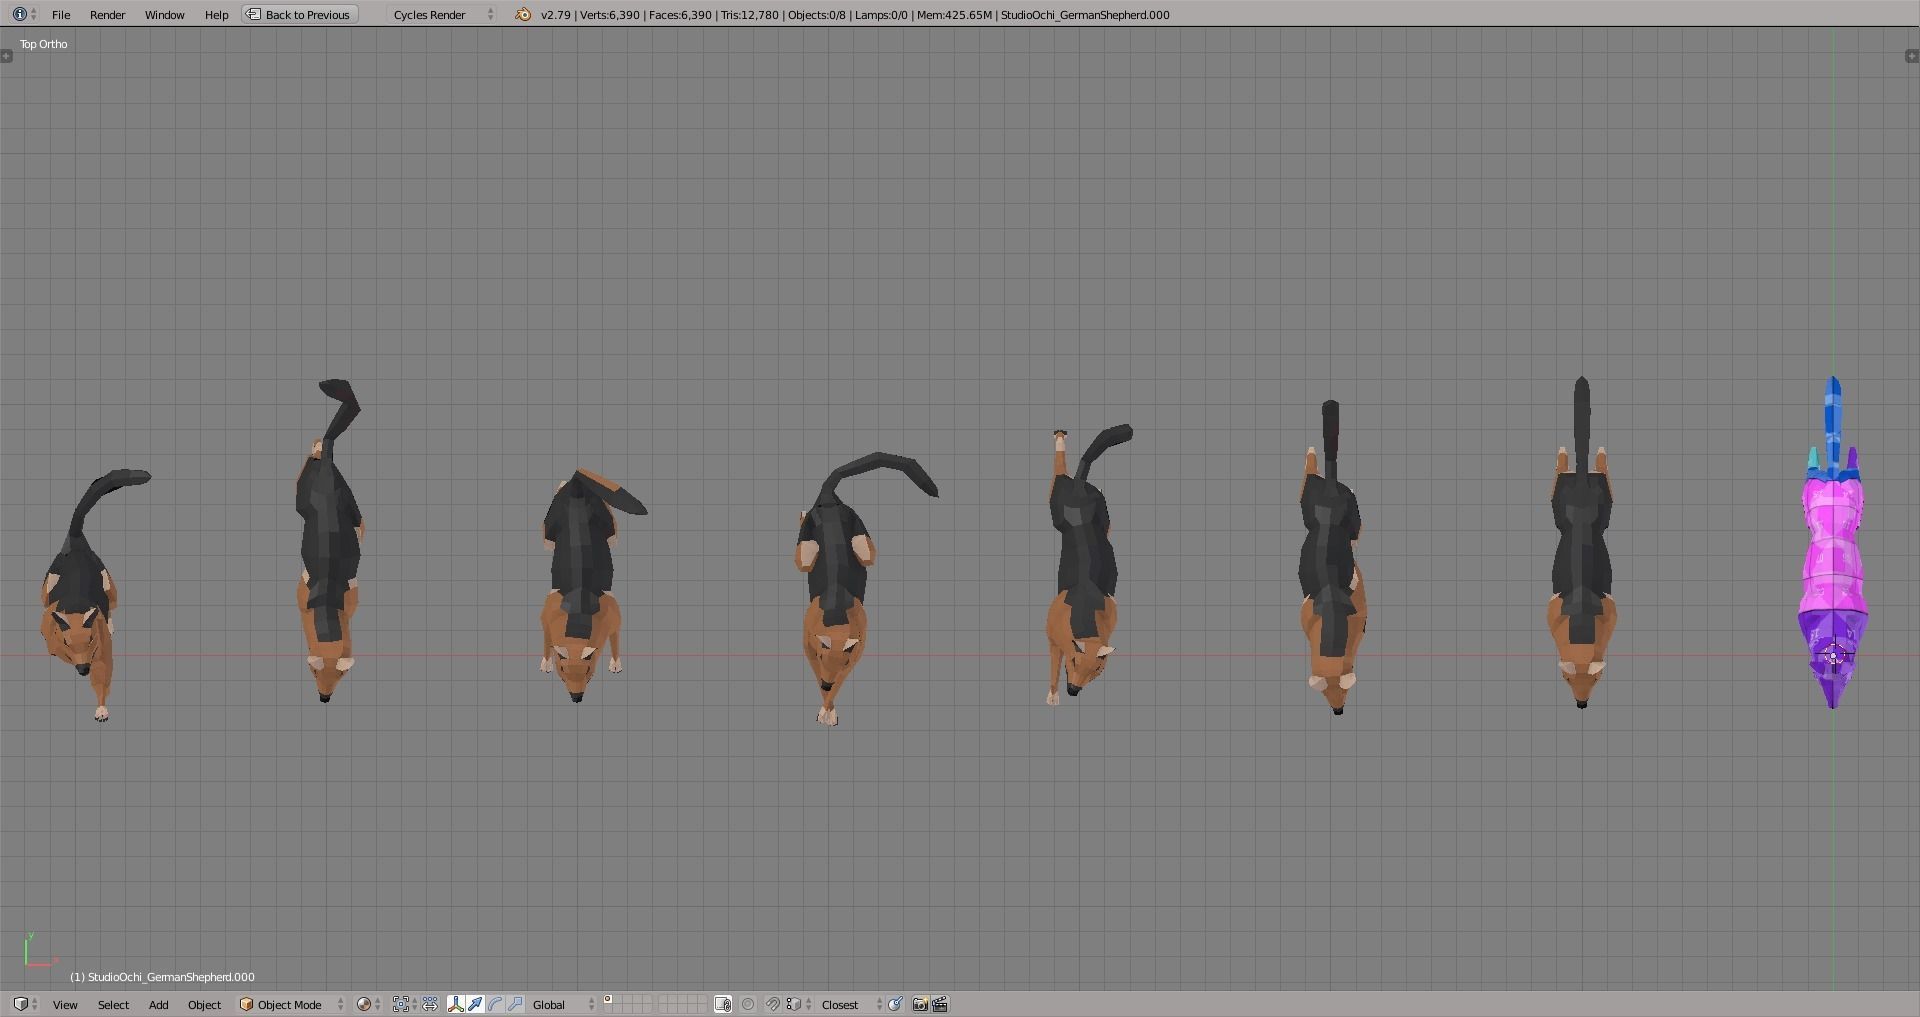Toggle the 3D manipulator axes widget

tap(456, 1004)
